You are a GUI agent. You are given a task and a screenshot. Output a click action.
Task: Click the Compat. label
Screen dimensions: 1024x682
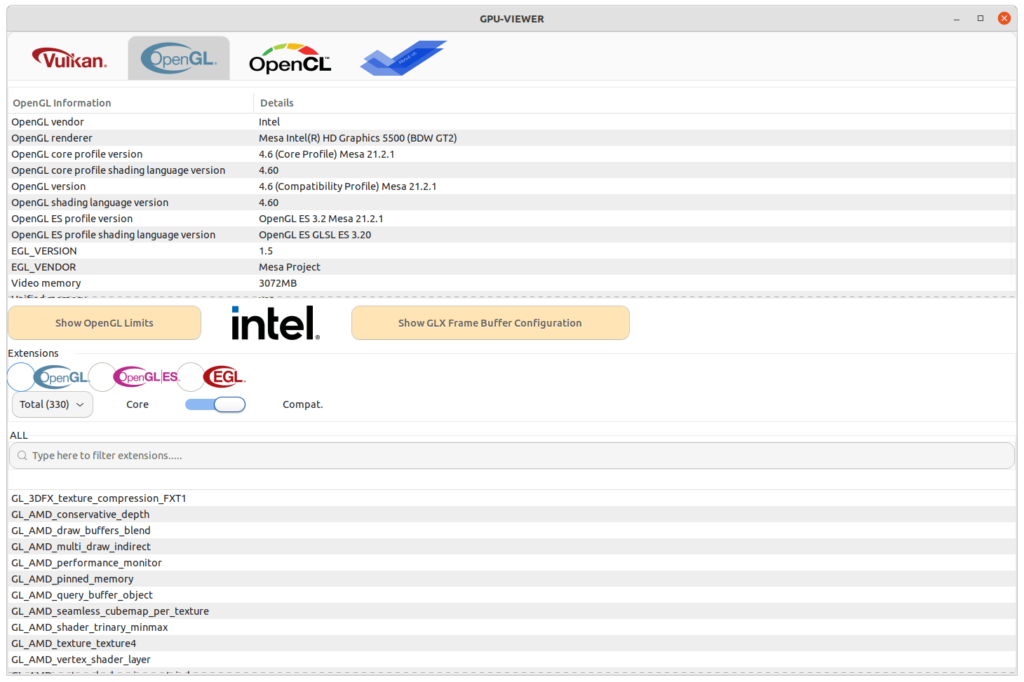(x=302, y=404)
